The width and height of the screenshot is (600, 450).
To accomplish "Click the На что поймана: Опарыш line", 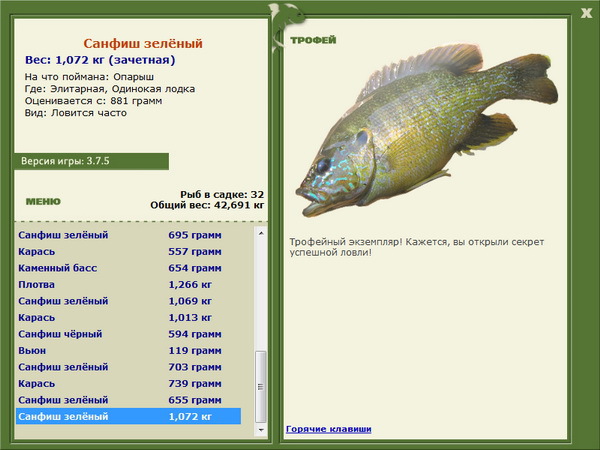I will click(90, 77).
